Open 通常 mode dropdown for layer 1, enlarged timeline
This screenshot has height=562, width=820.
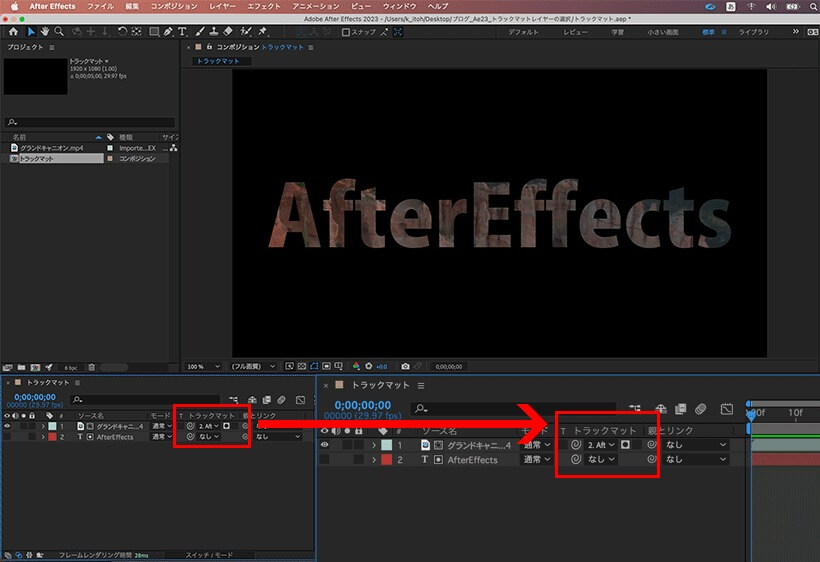coord(537,445)
